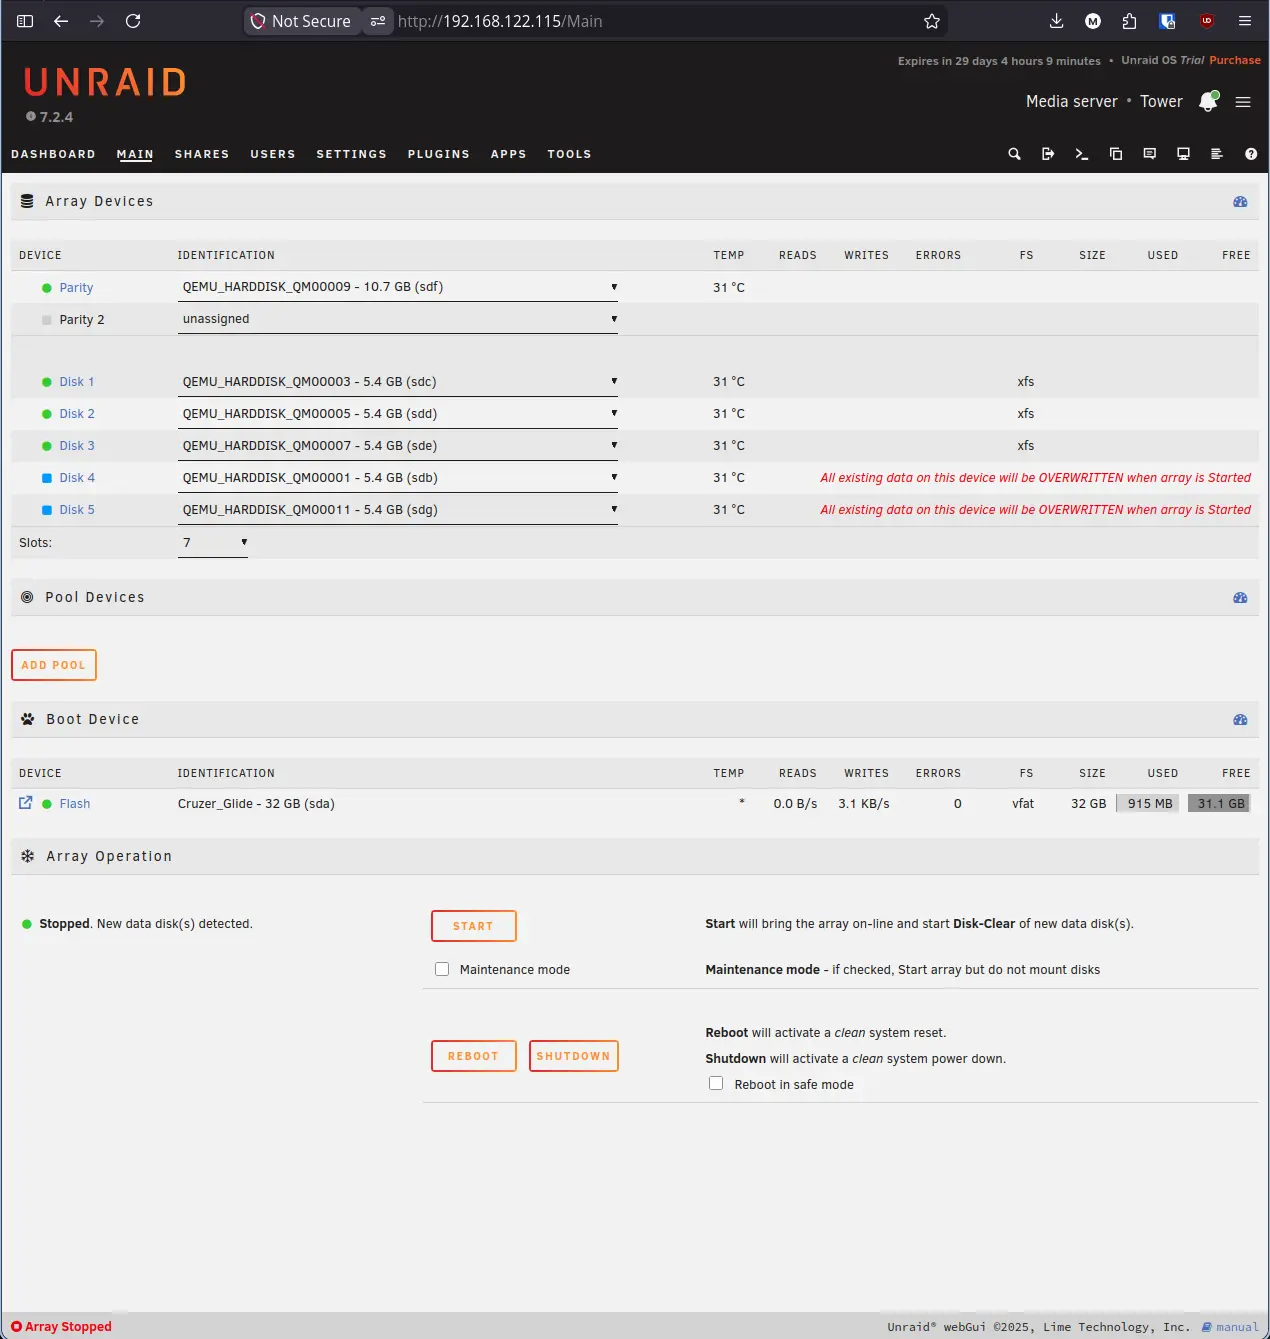
Task: Open the Disk 1 link
Action: click(x=77, y=382)
